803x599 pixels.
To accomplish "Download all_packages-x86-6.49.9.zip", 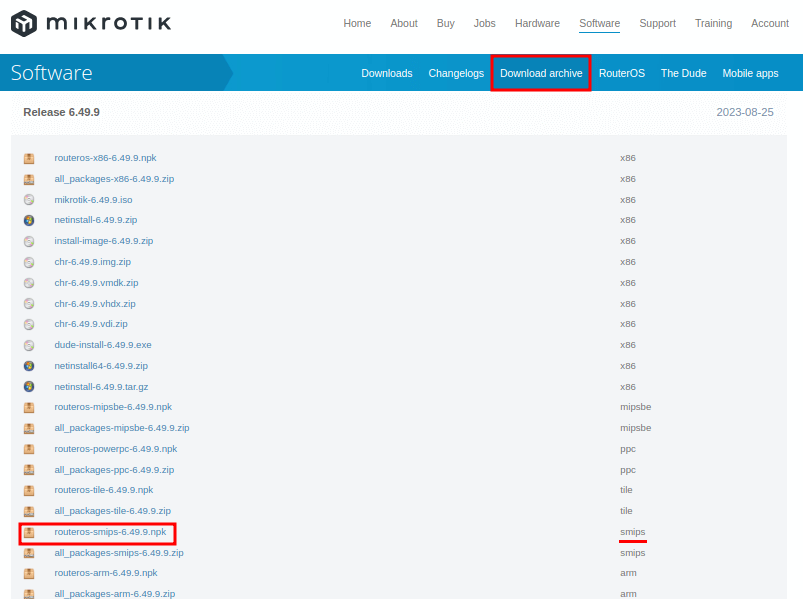I will pos(114,179).
